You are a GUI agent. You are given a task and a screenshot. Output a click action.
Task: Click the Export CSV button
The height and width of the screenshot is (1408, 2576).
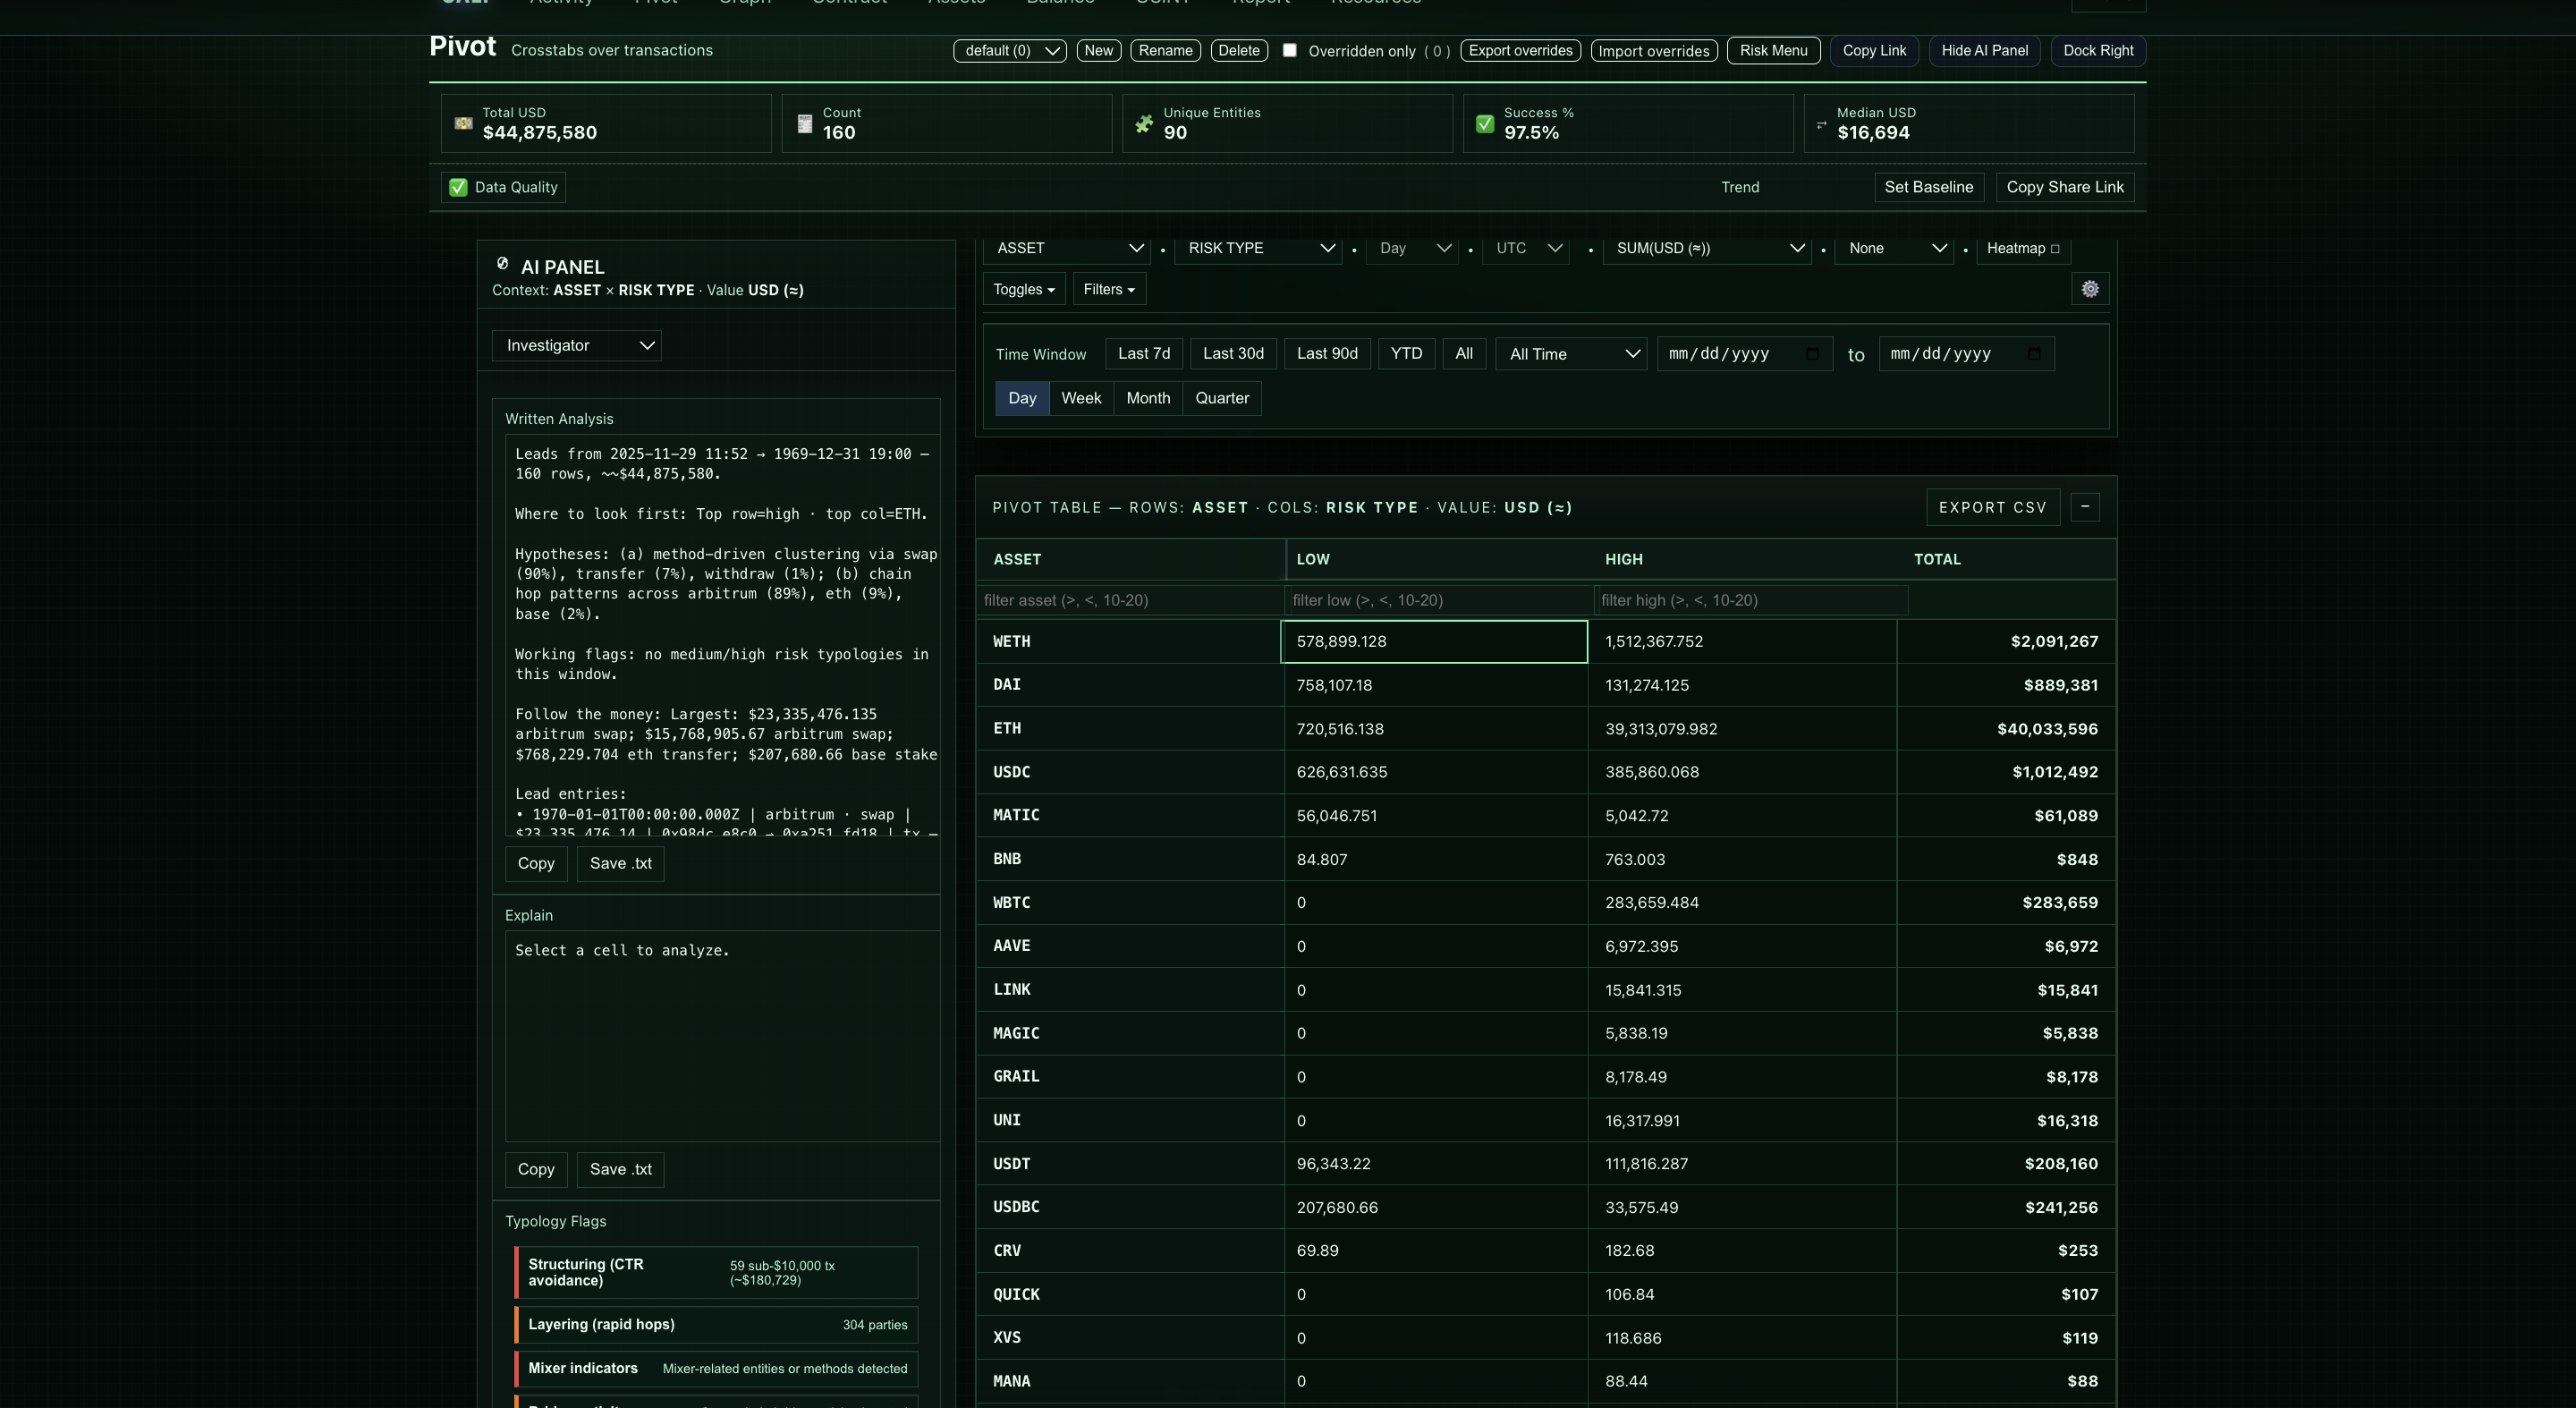1991,507
